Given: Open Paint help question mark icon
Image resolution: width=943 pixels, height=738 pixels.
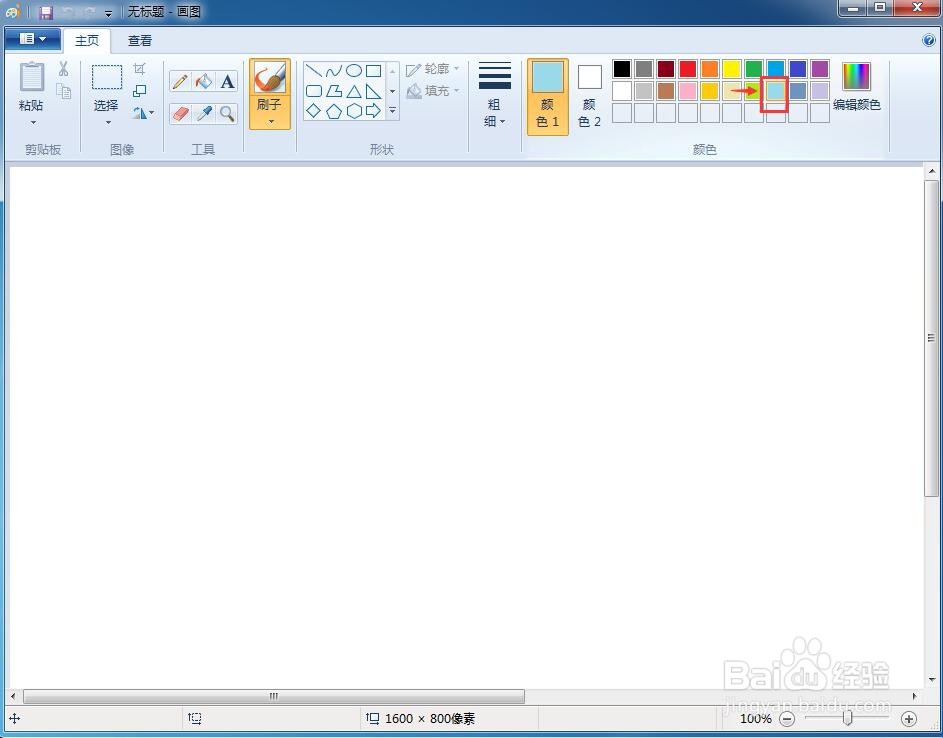Looking at the screenshot, I should pos(929,40).
